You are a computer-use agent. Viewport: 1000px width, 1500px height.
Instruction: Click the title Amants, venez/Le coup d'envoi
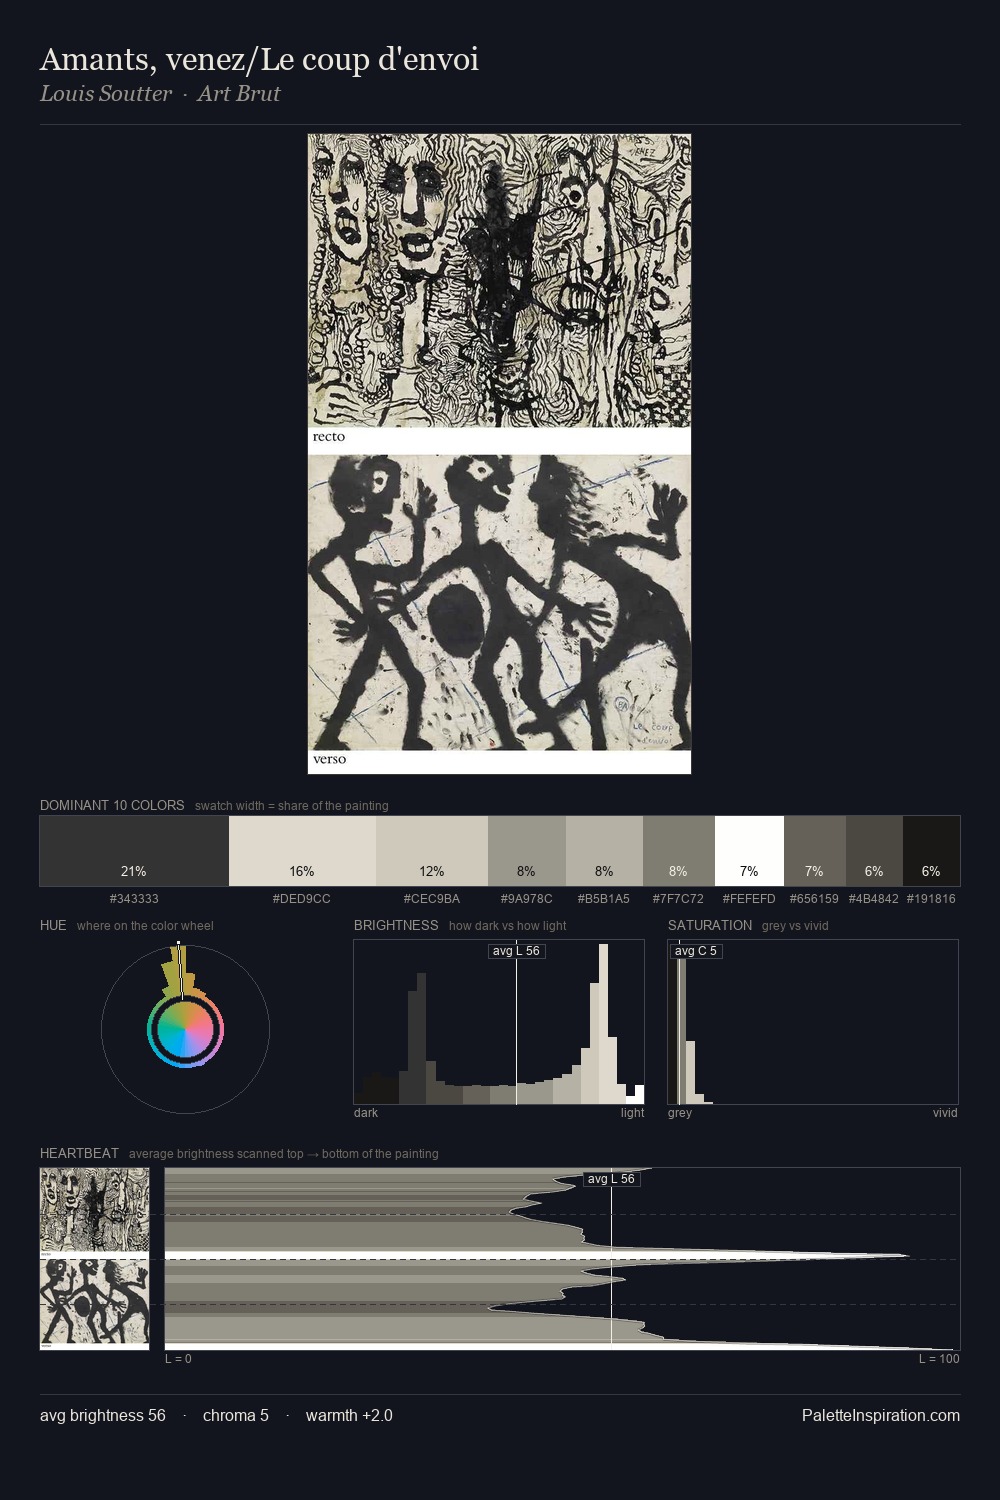click(259, 60)
